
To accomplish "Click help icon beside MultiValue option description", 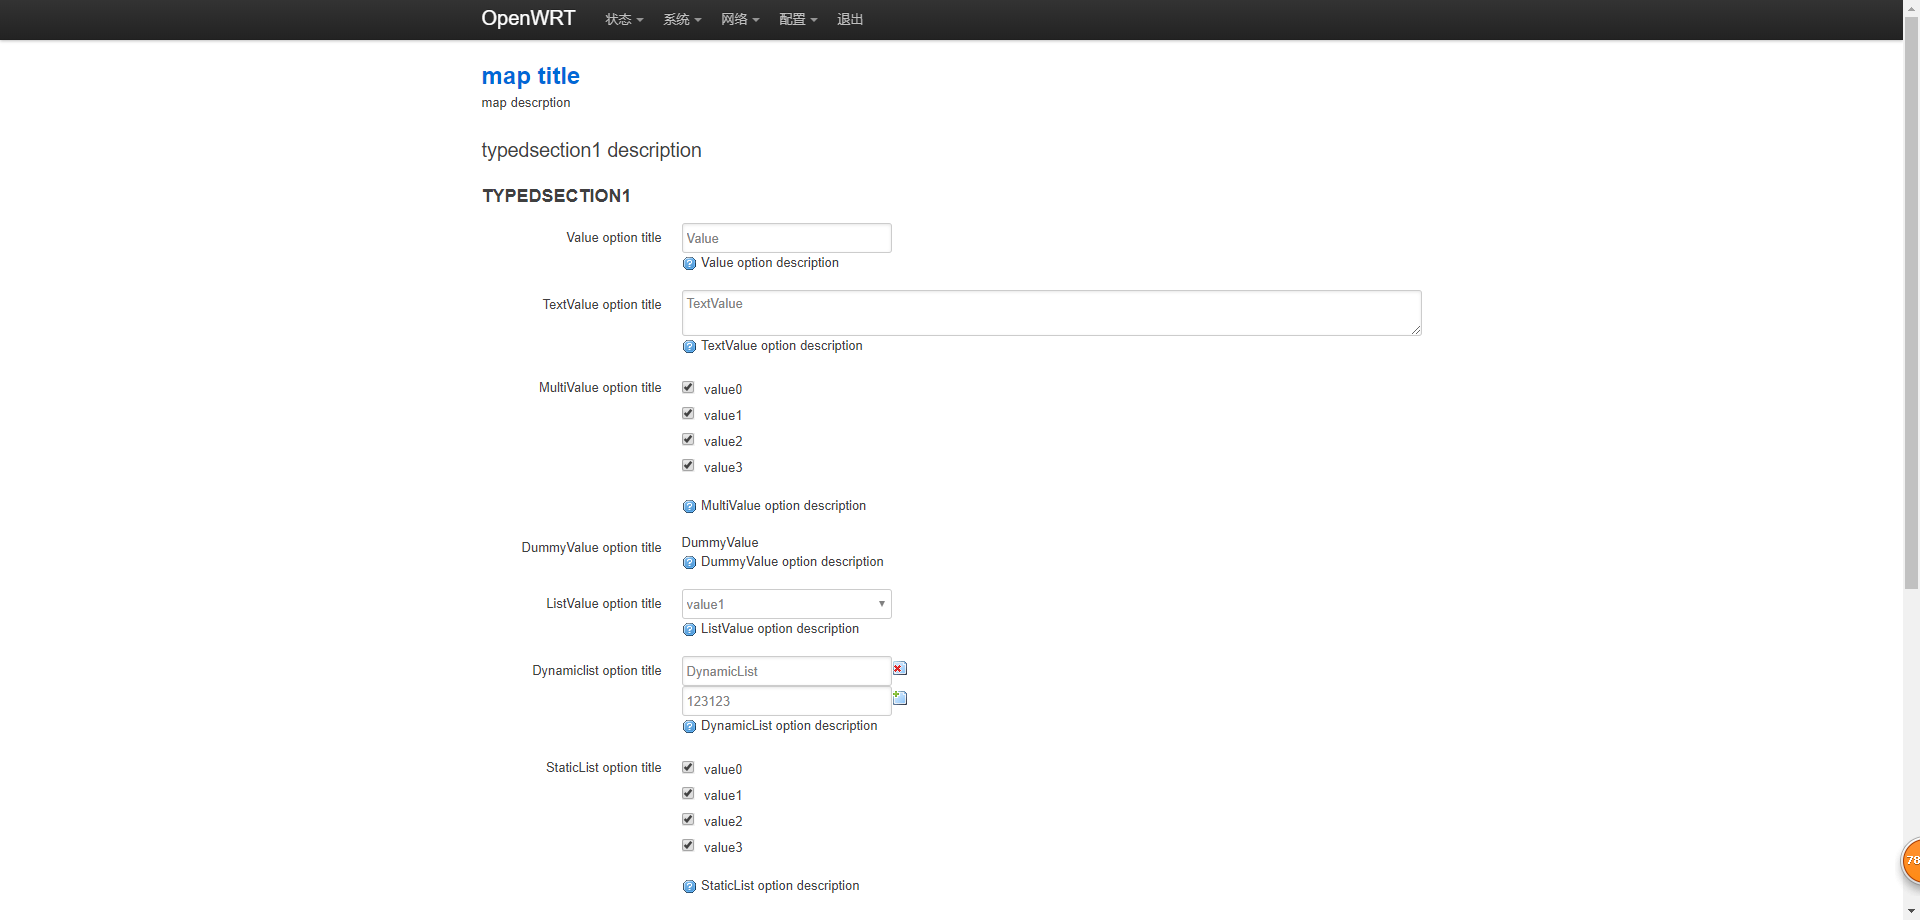I will 689,507.
